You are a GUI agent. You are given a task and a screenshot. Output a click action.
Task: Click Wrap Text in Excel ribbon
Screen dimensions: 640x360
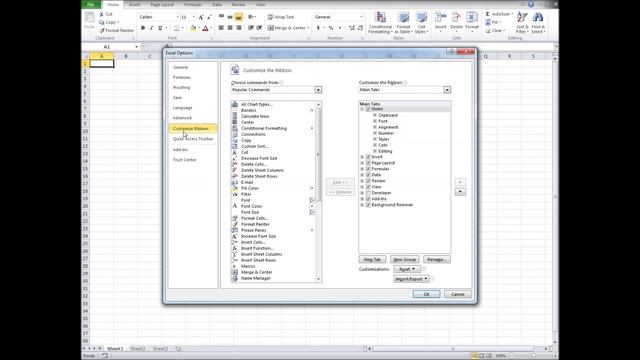281,17
